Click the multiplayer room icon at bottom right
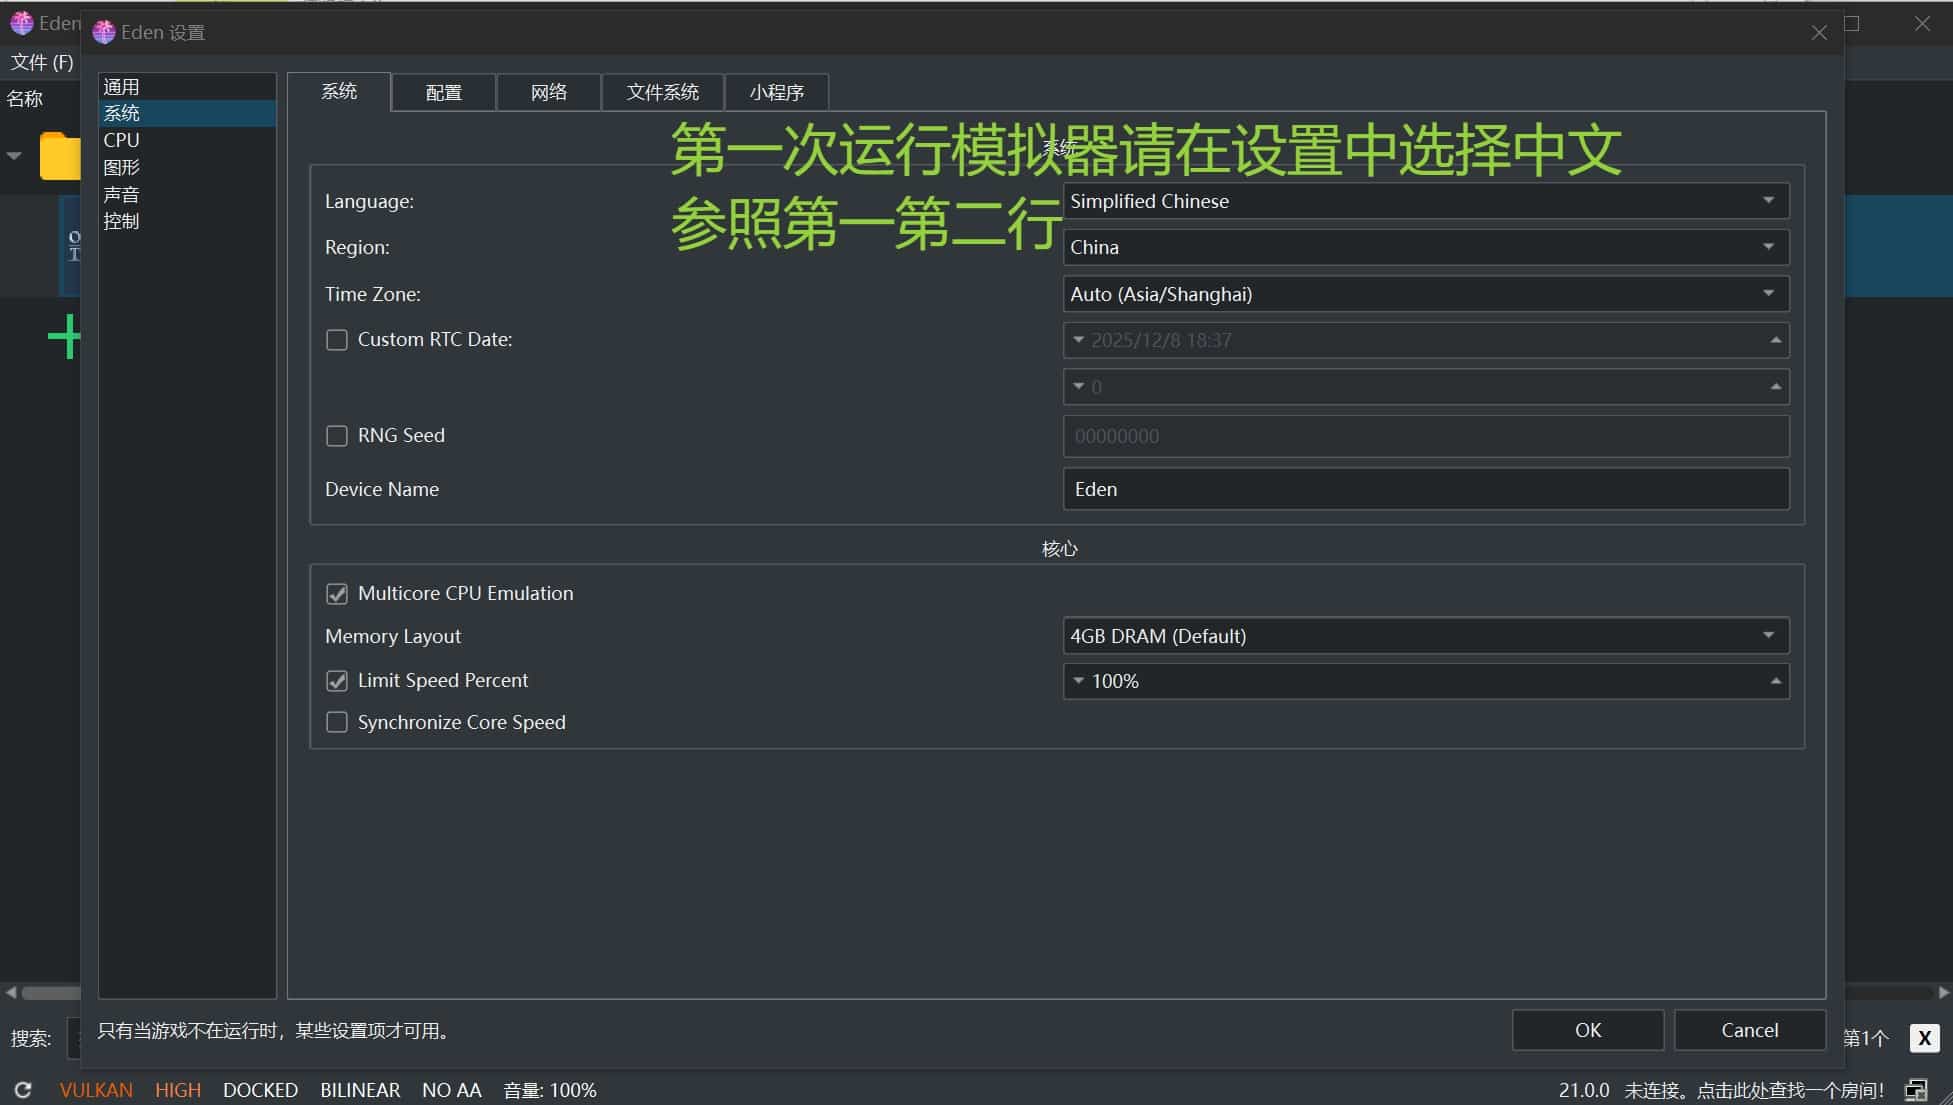Viewport: 1953px width, 1105px height. pos(1916,1090)
